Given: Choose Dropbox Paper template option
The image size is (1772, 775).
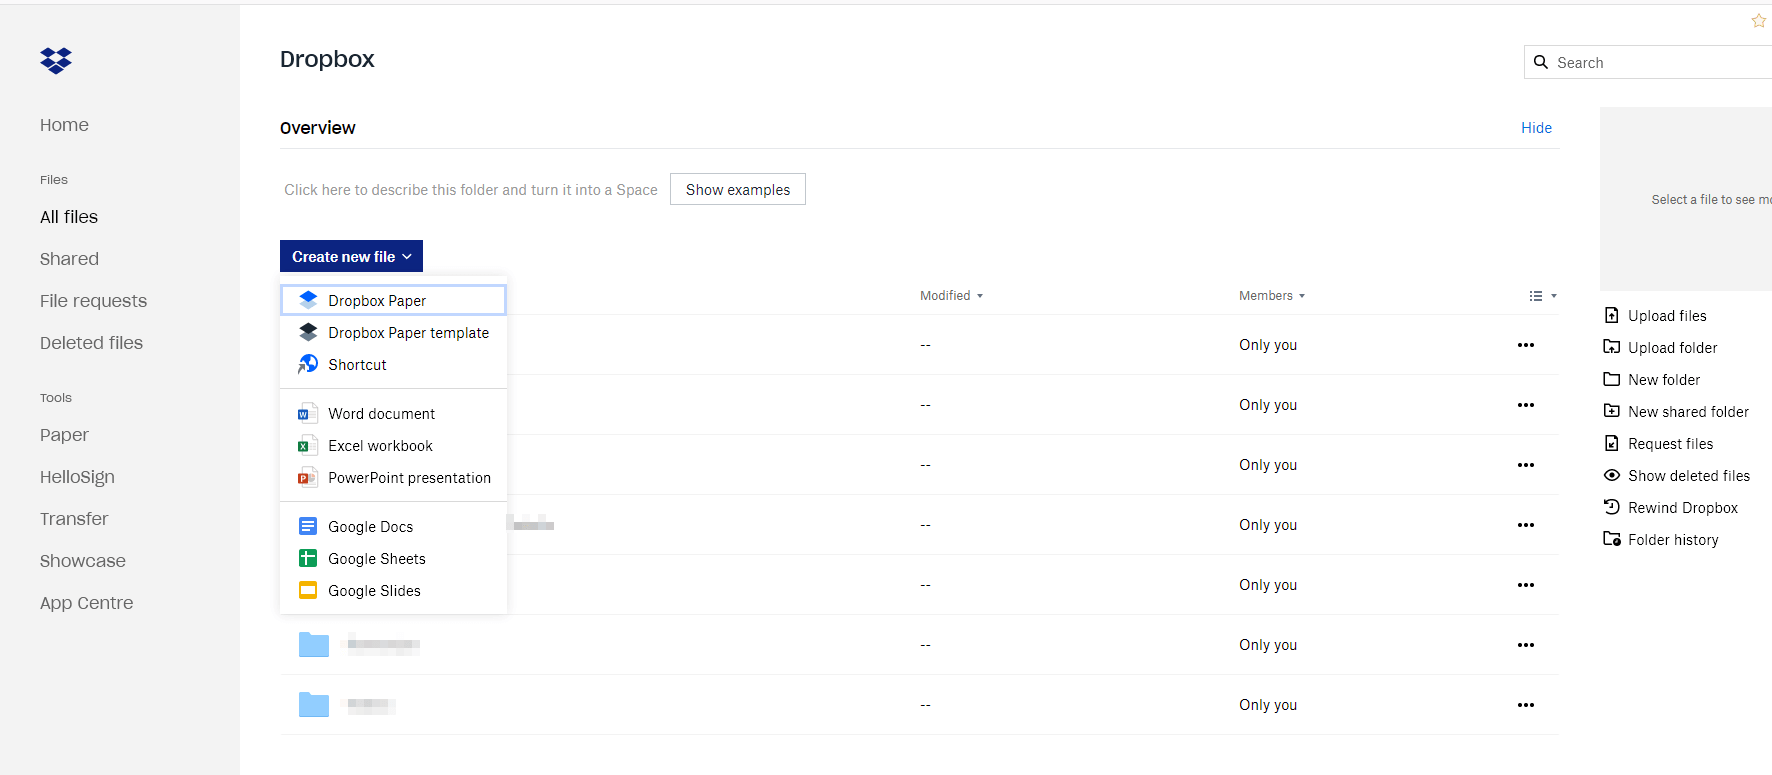Looking at the screenshot, I should point(393,333).
